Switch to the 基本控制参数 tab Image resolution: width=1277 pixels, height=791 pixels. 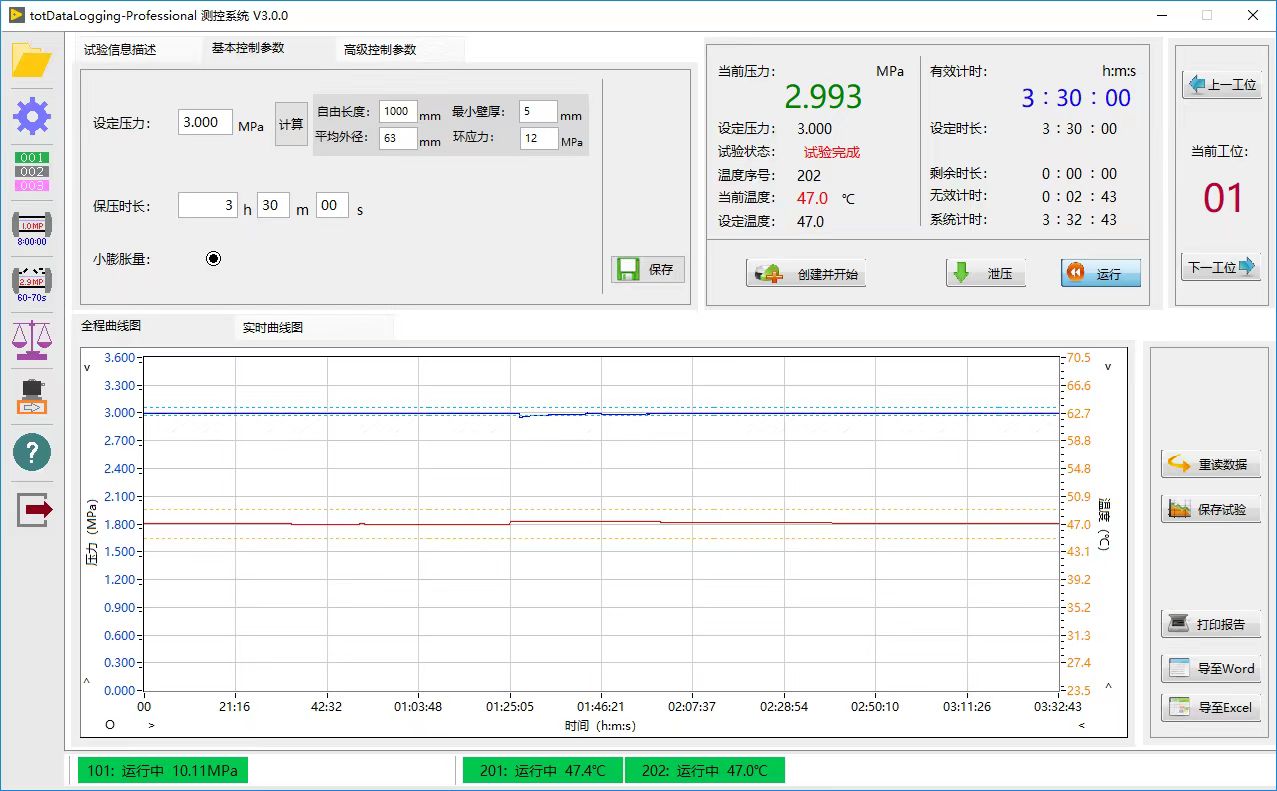click(x=248, y=48)
